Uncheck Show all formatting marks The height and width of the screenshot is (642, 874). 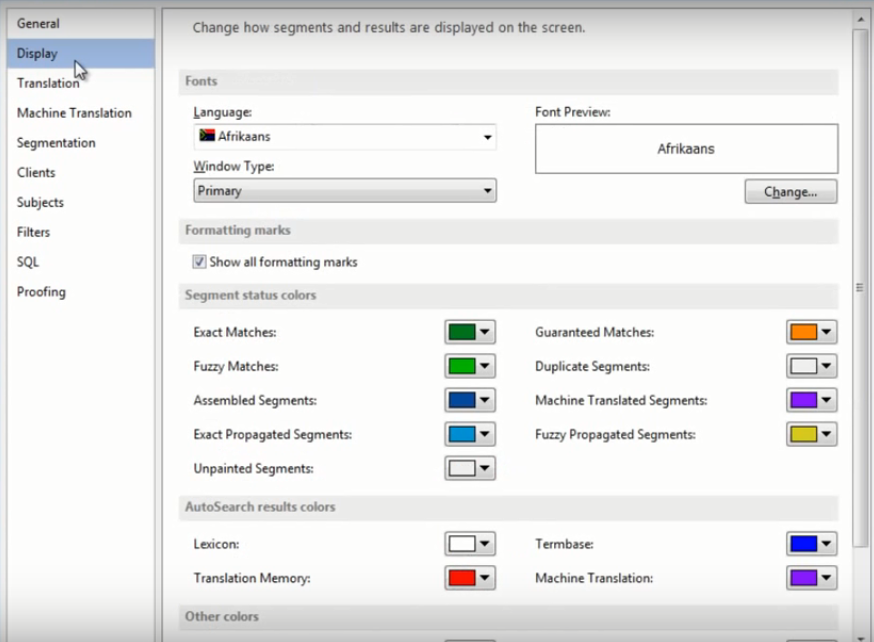[200, 262]
